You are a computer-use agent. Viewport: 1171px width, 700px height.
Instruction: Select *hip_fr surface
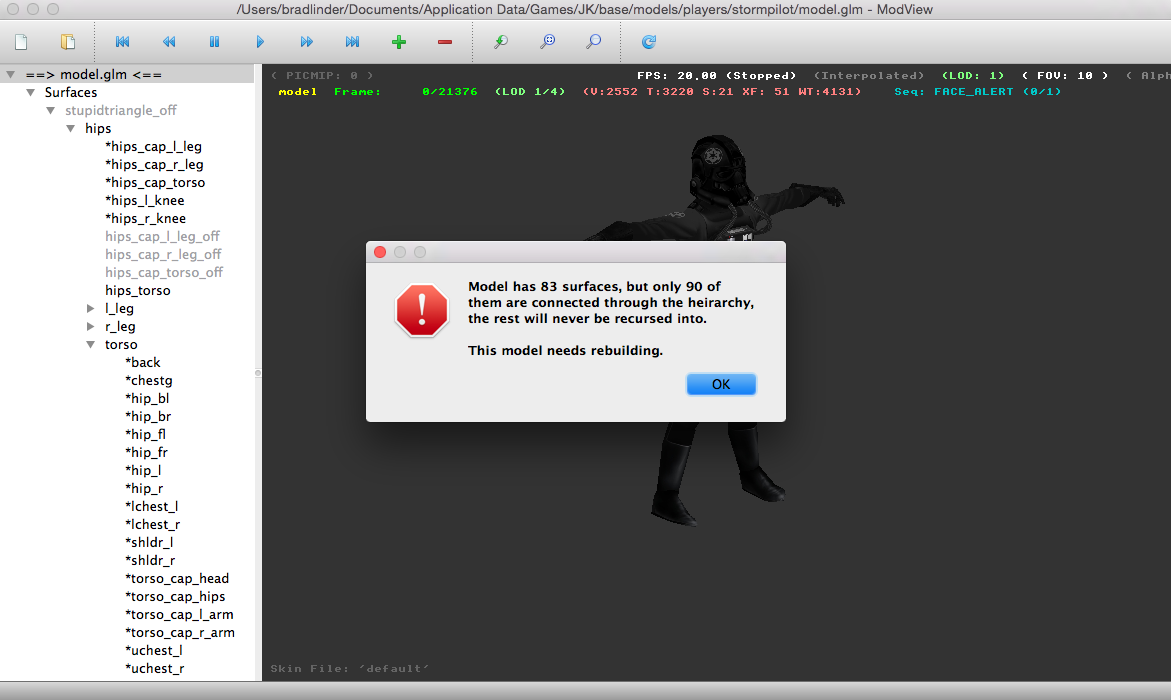[x=146, y=452]
